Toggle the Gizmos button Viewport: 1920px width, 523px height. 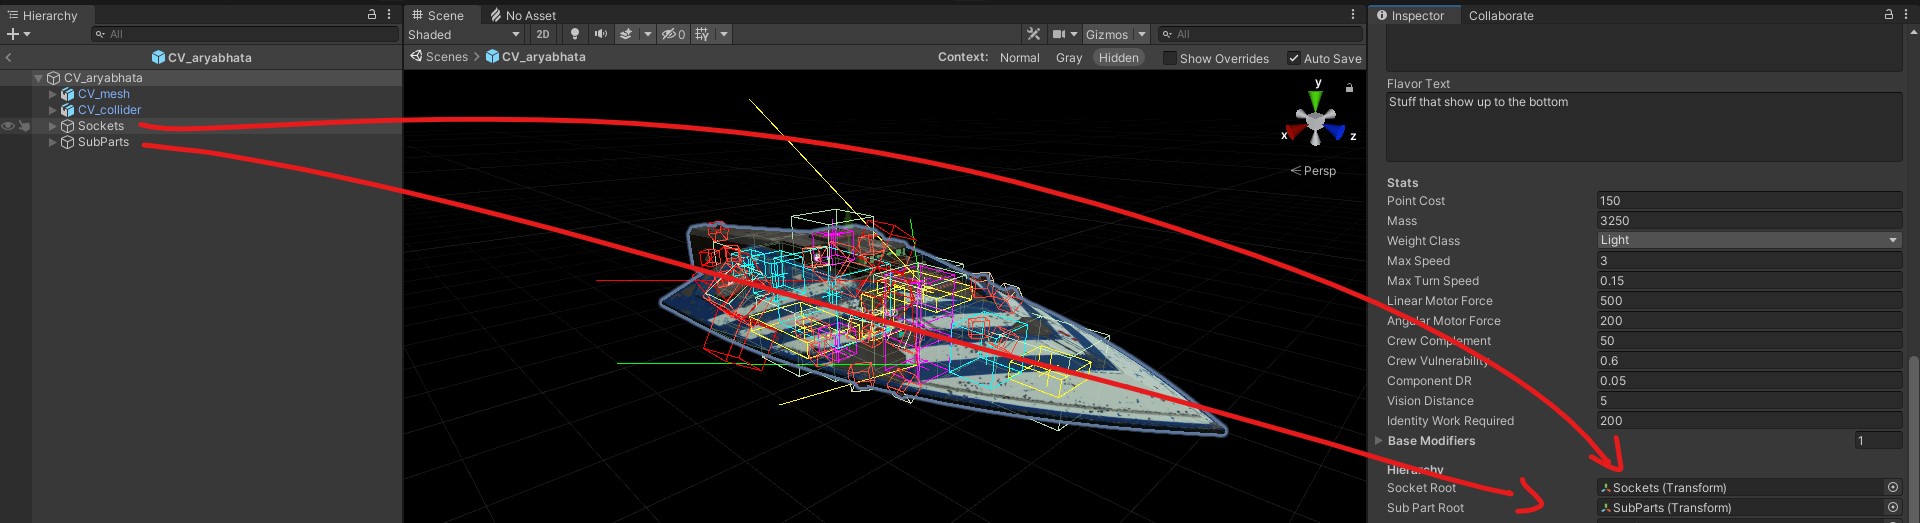click(1107, 34)
